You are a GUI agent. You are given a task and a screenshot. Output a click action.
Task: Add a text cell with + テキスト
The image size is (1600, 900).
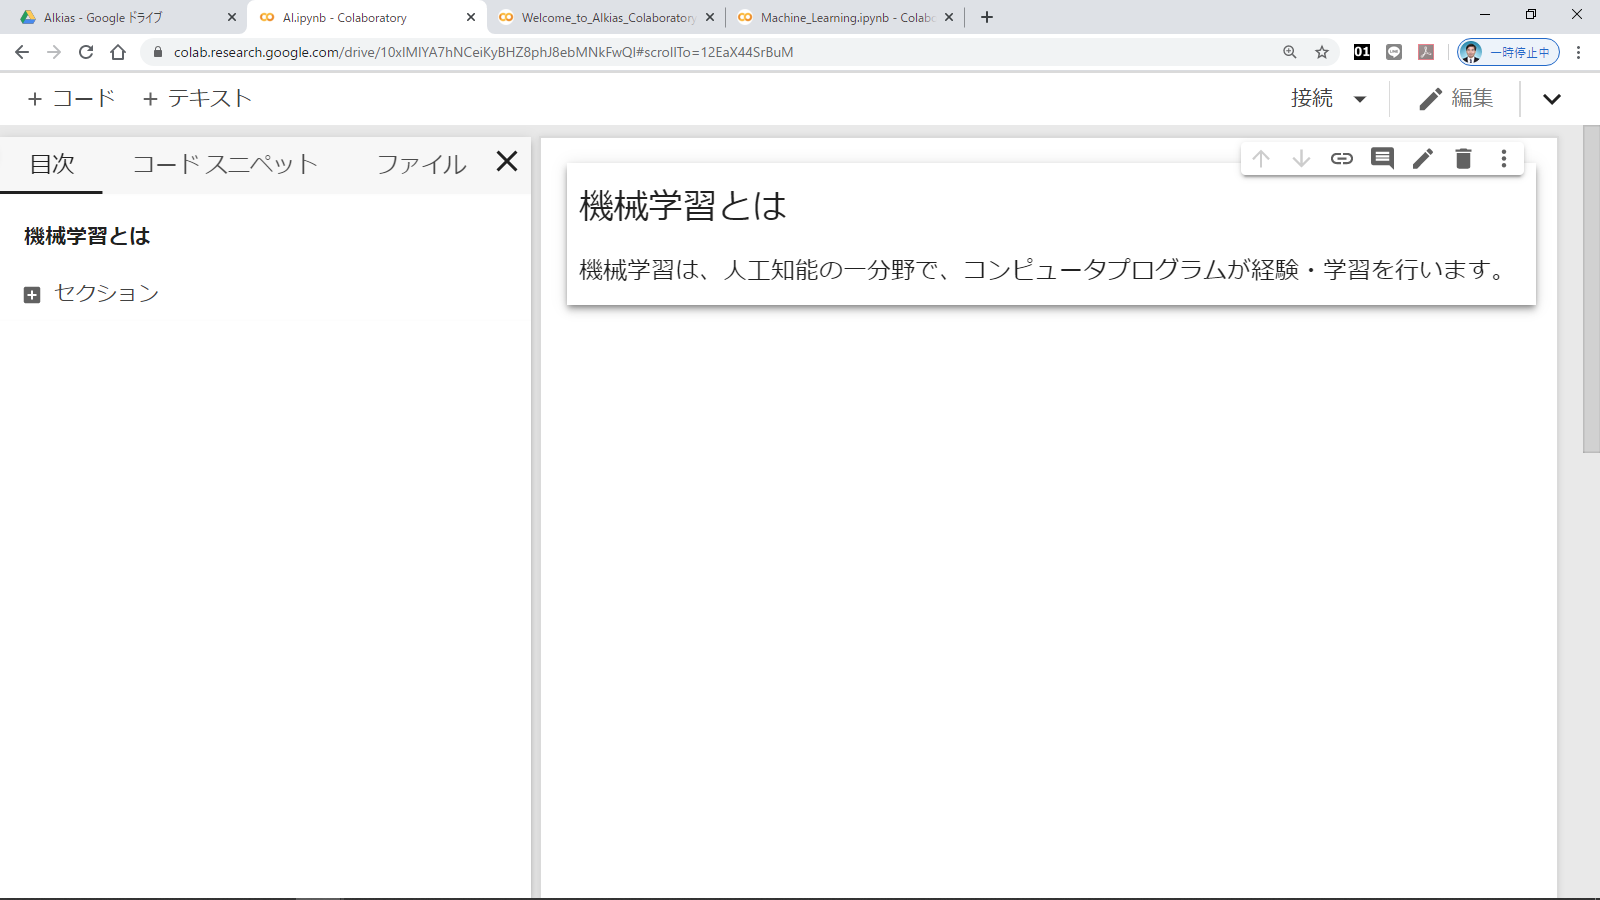point(197,99)
